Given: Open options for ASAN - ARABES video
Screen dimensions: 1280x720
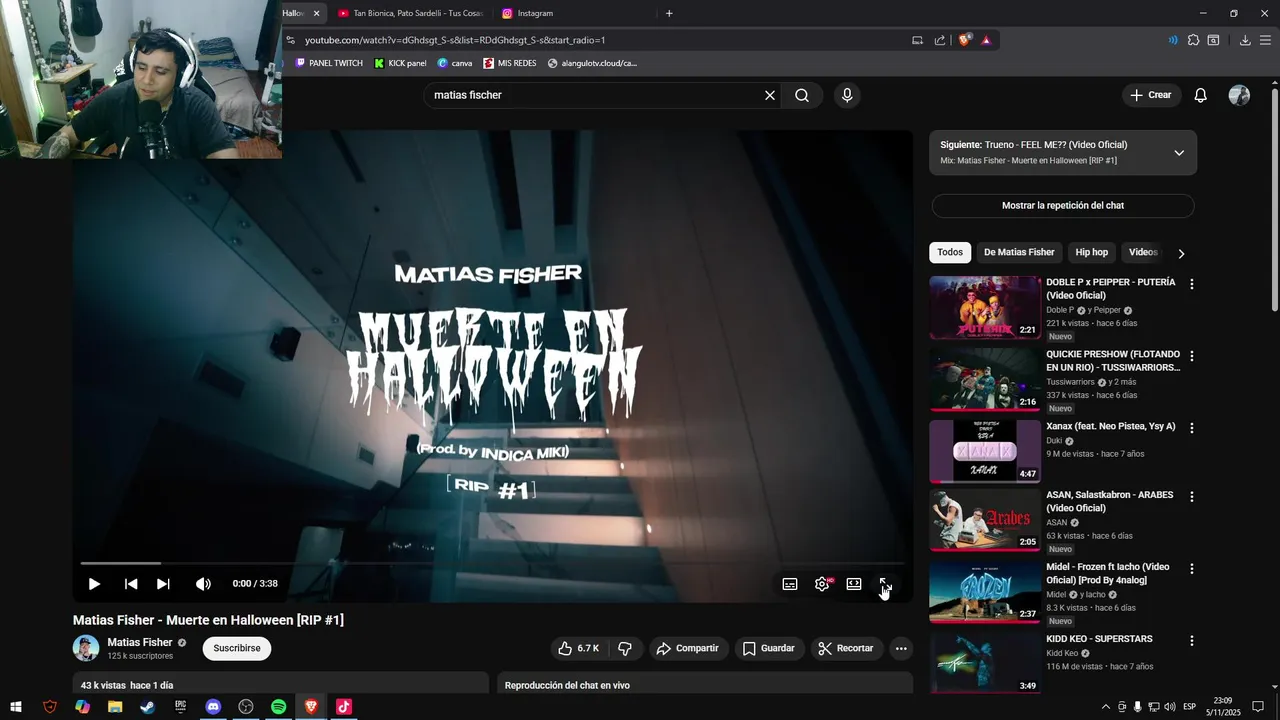Looking at the screenshot, I should point(1191,496).
